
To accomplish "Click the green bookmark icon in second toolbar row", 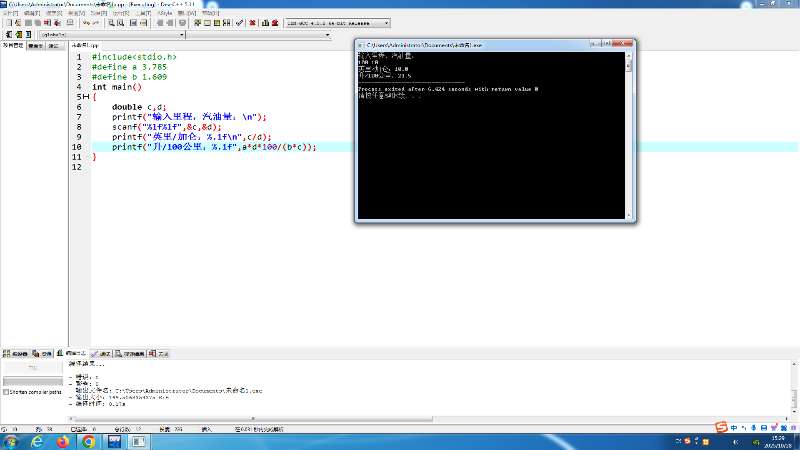I will (x=18, y=34).
